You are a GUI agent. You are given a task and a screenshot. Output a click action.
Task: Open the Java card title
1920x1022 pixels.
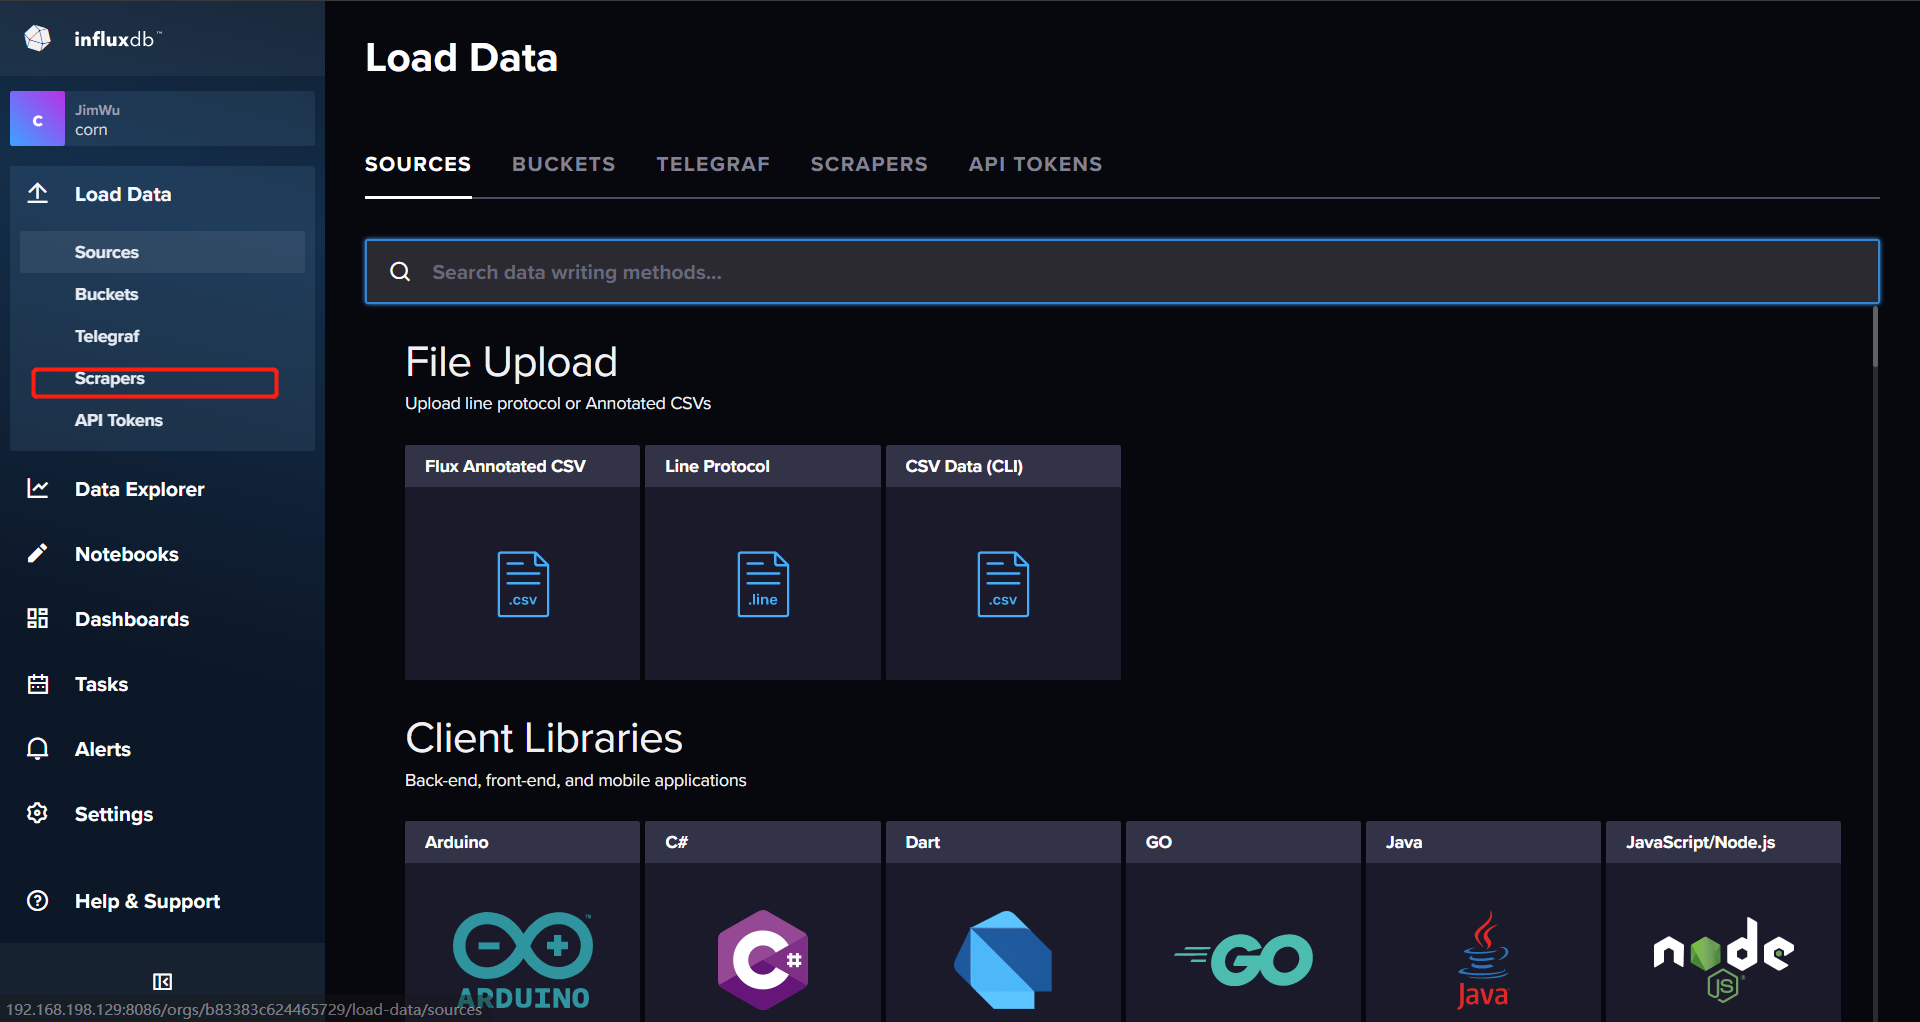[1404, 842]
